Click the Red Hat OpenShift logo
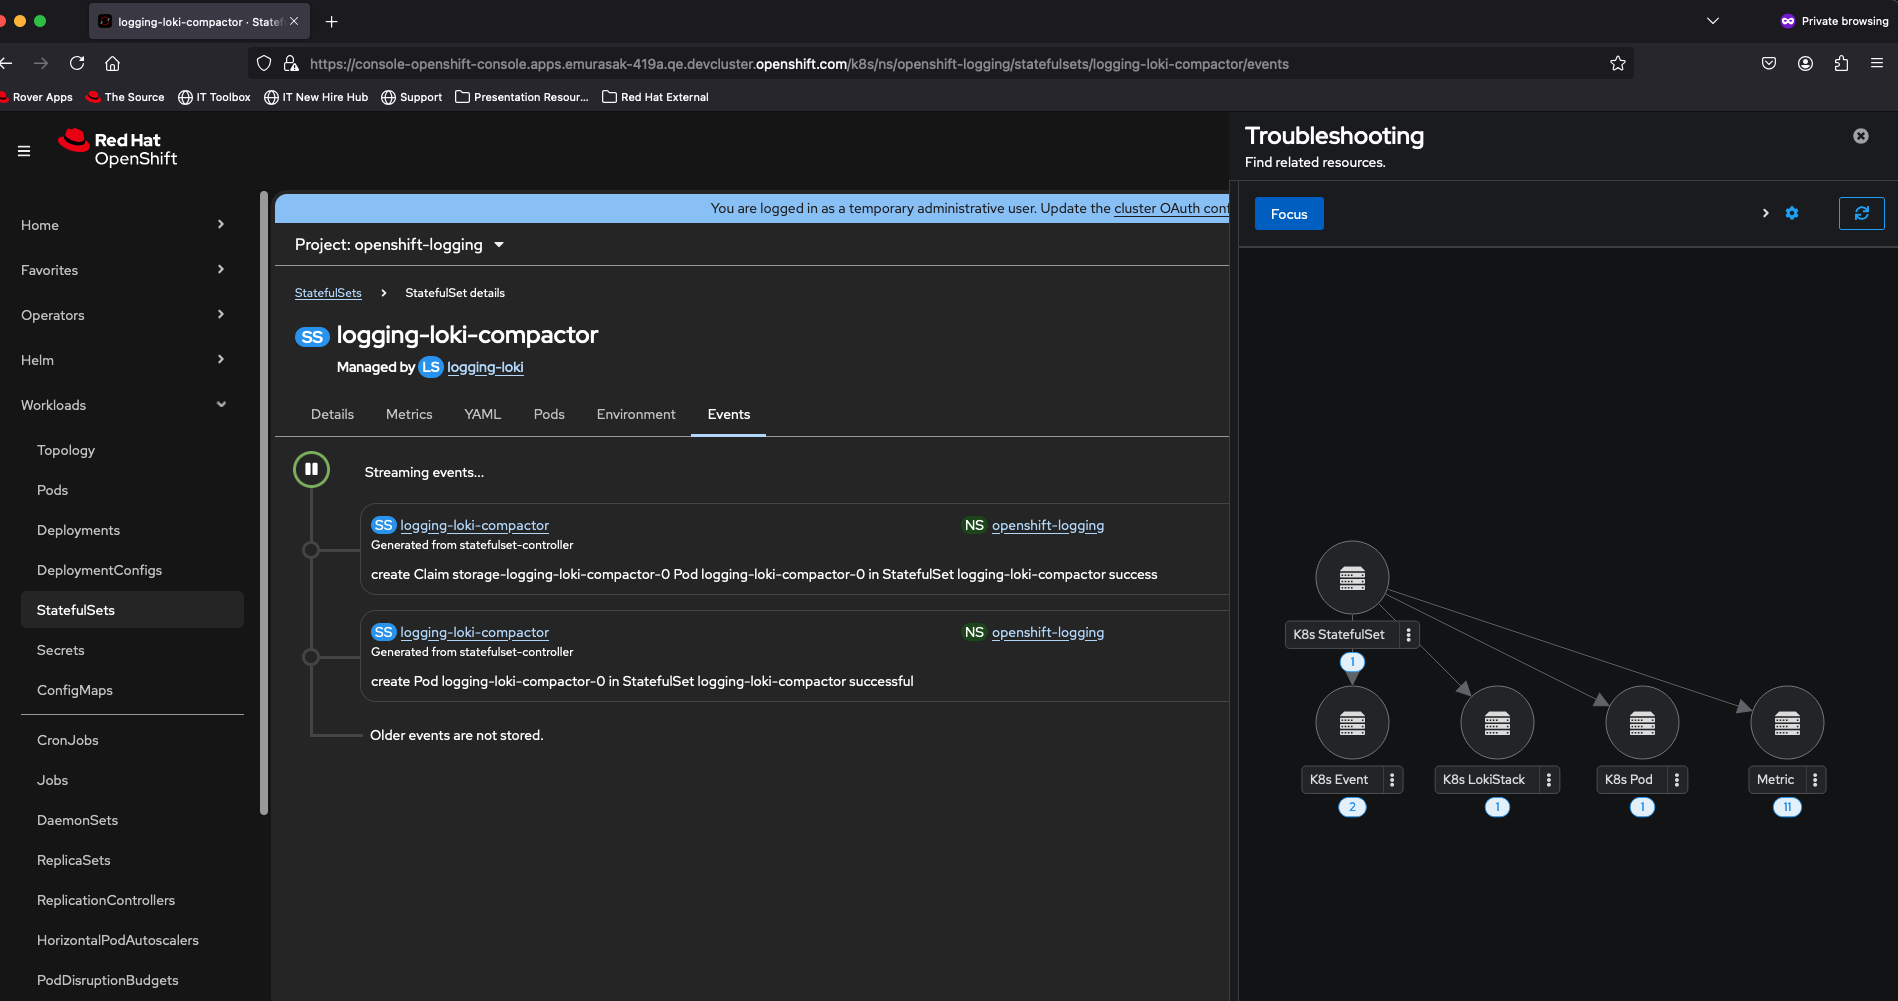 tap(118, 149)
